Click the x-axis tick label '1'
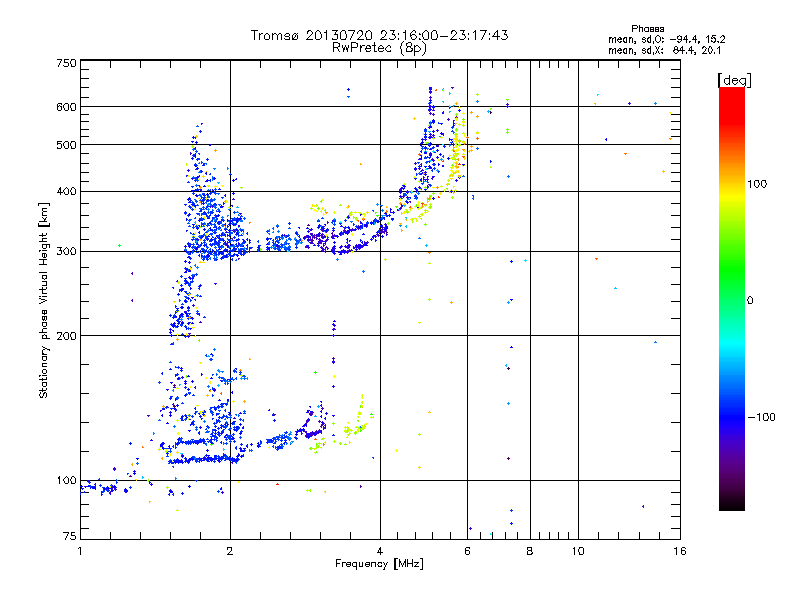 80,551
